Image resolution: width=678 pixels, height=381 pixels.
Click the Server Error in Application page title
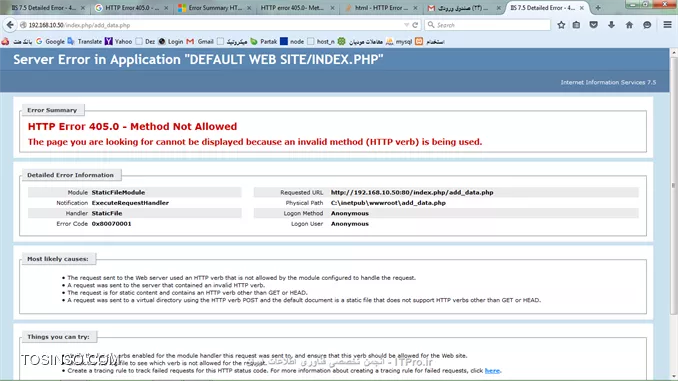coord(198,59)
